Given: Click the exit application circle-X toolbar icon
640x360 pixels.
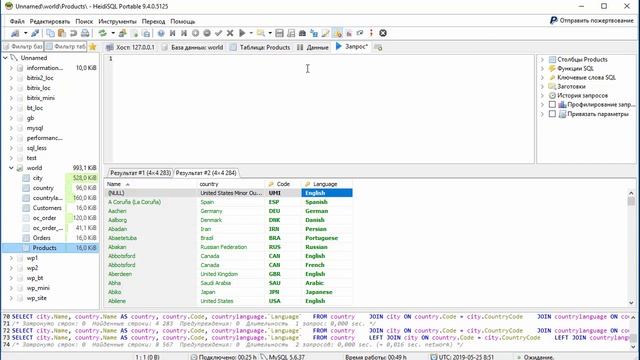Looking at the screenshot, I should point(383,33).
